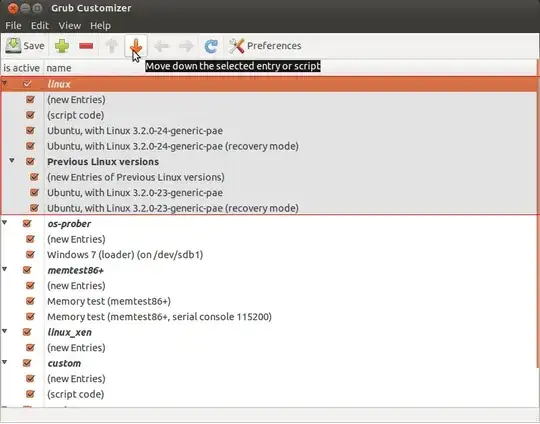Click the name column header
The image size is (540, 424).
(x=59, y=68)
